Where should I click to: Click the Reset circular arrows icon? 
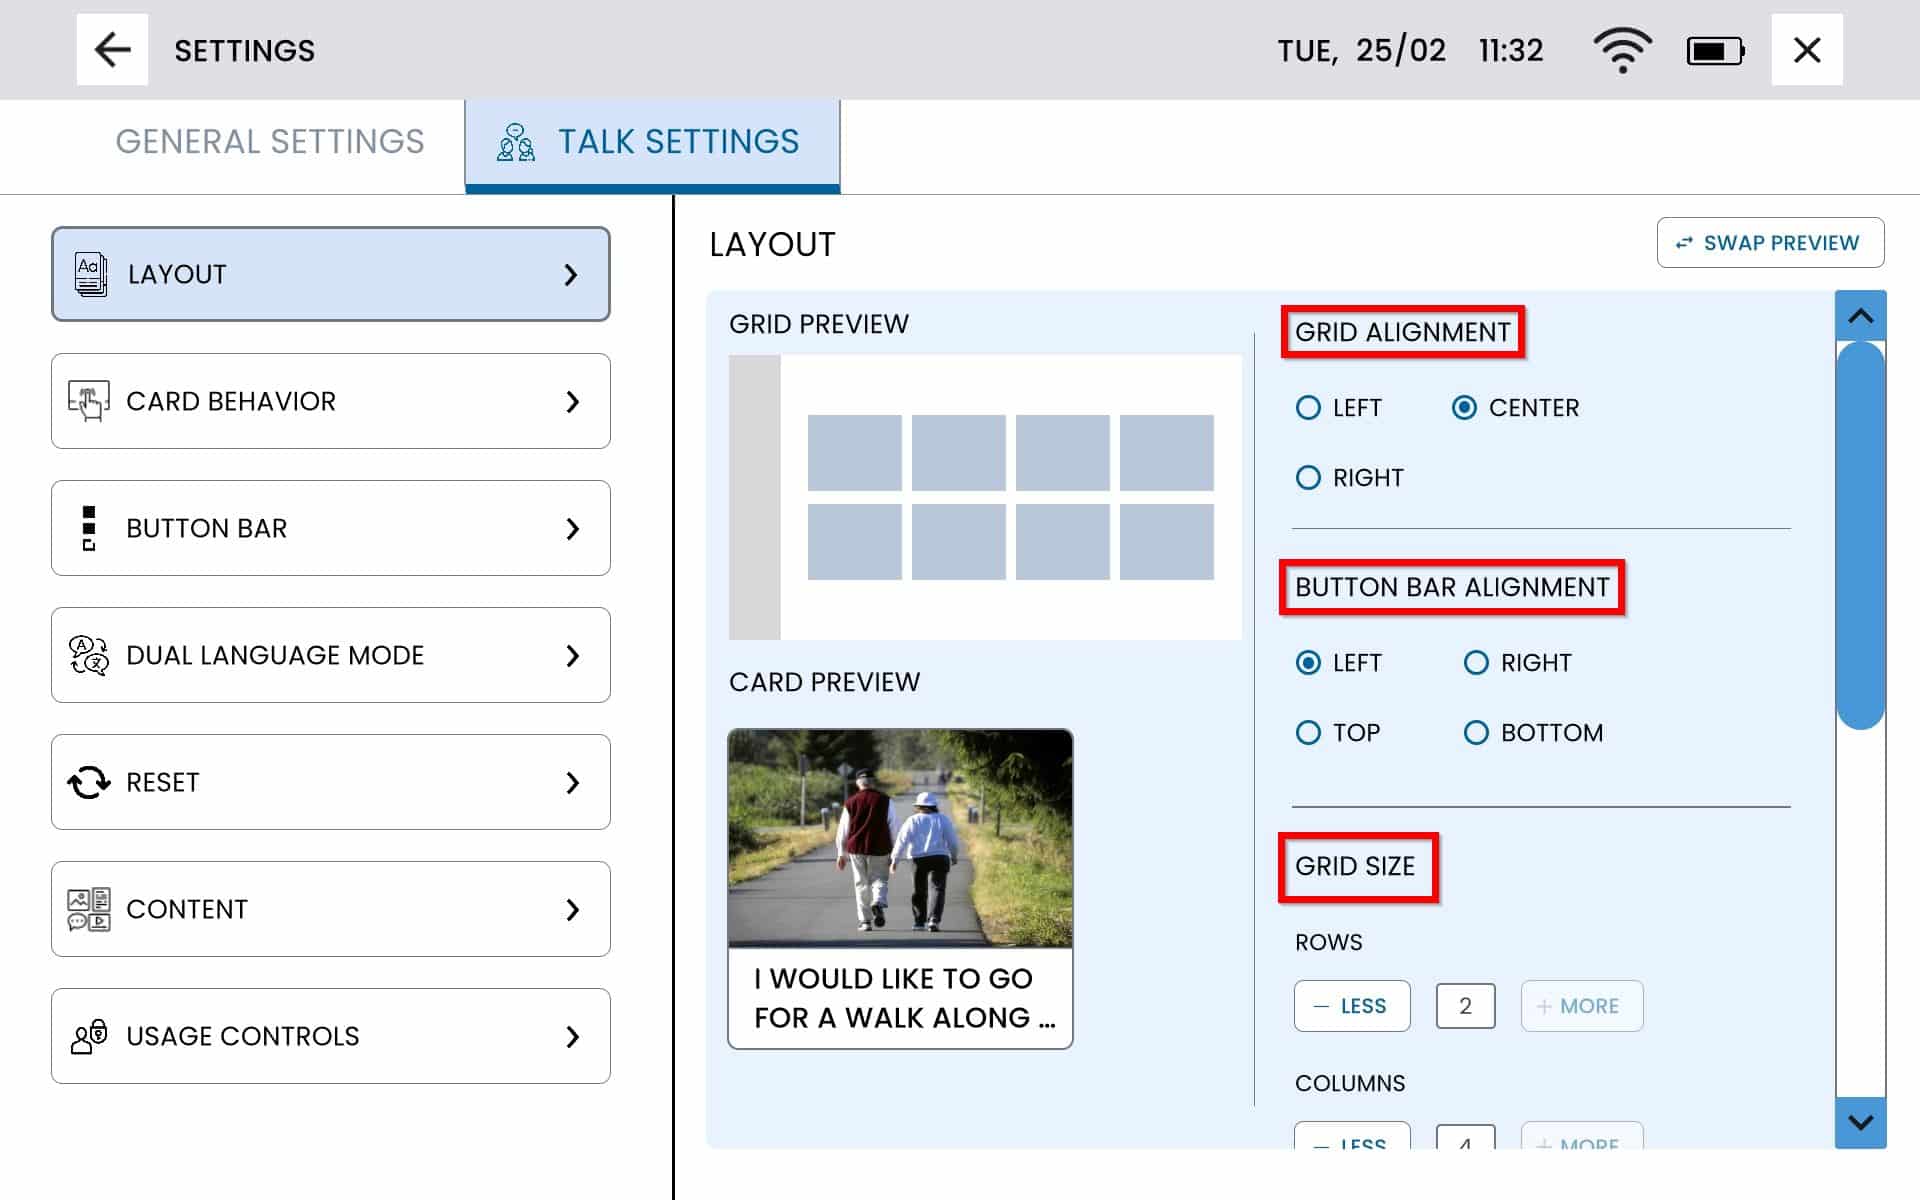coord(89,782)
